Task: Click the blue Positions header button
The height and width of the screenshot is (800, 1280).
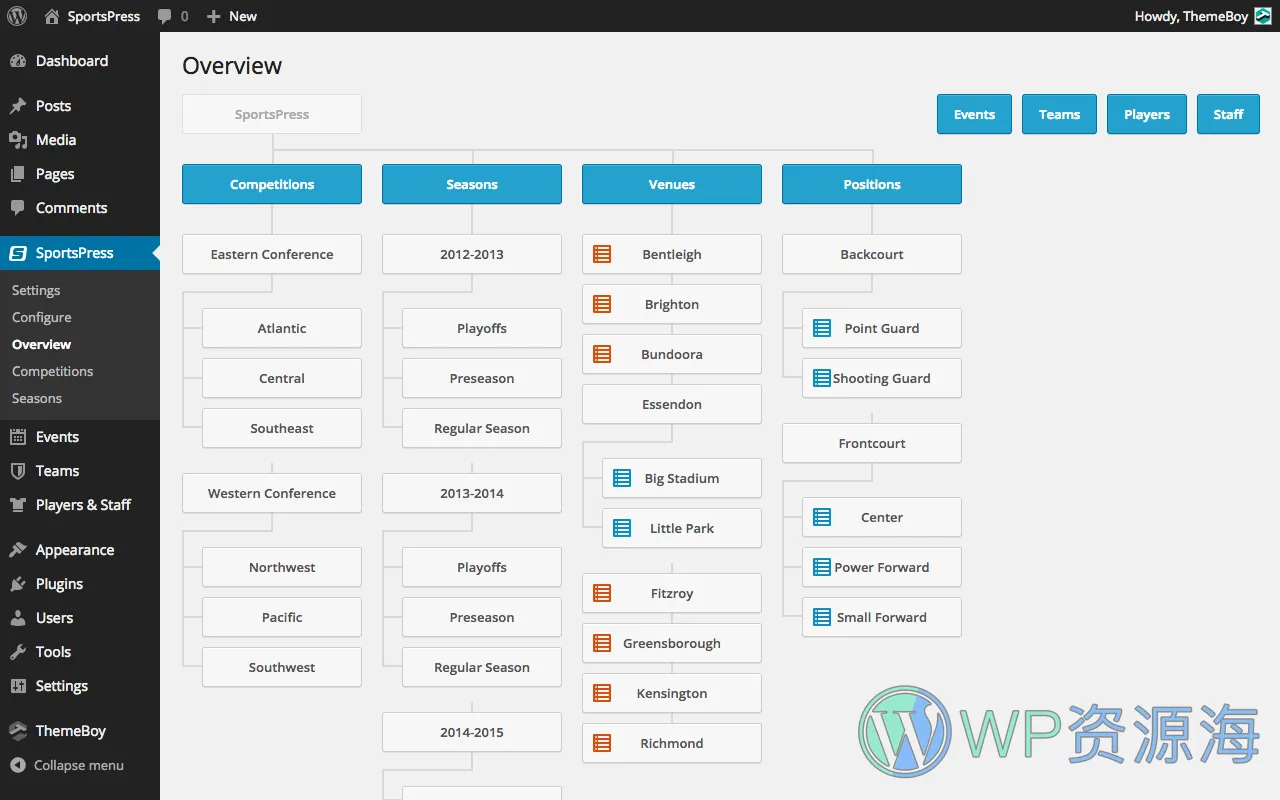Action: 872,184
